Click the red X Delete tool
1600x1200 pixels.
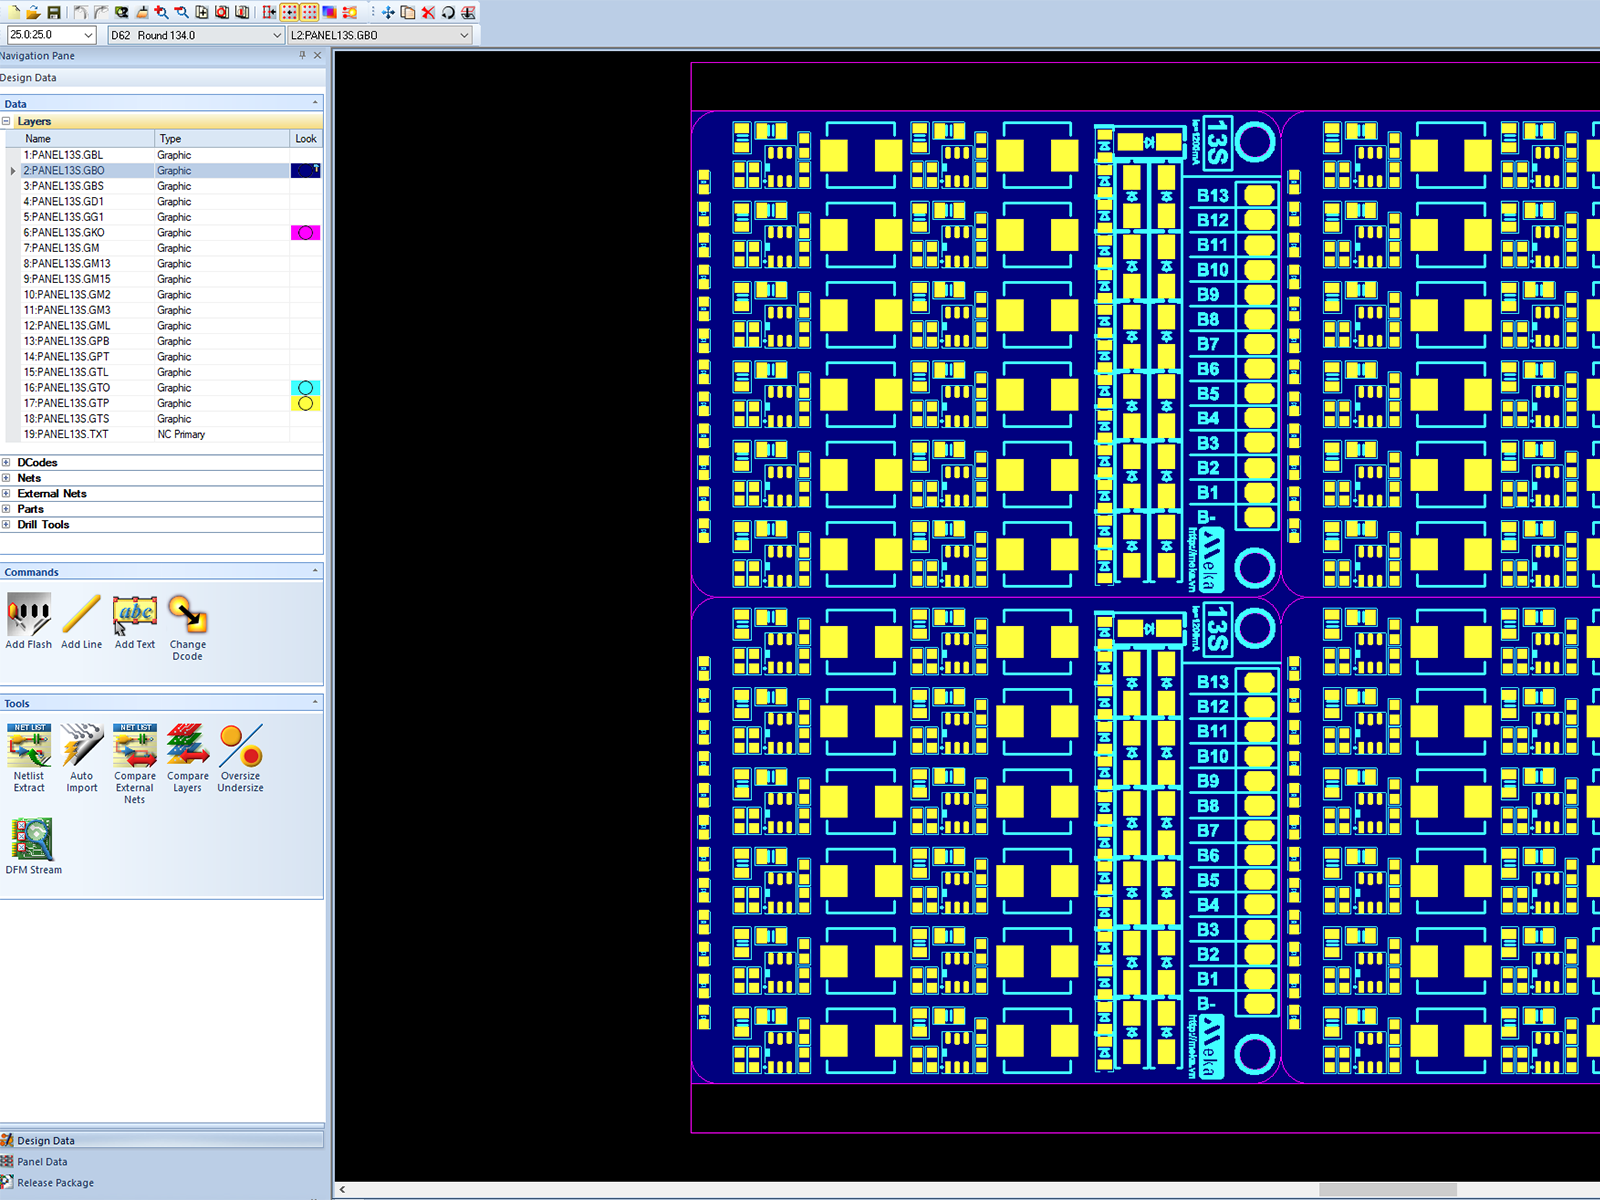click(428, 12)
